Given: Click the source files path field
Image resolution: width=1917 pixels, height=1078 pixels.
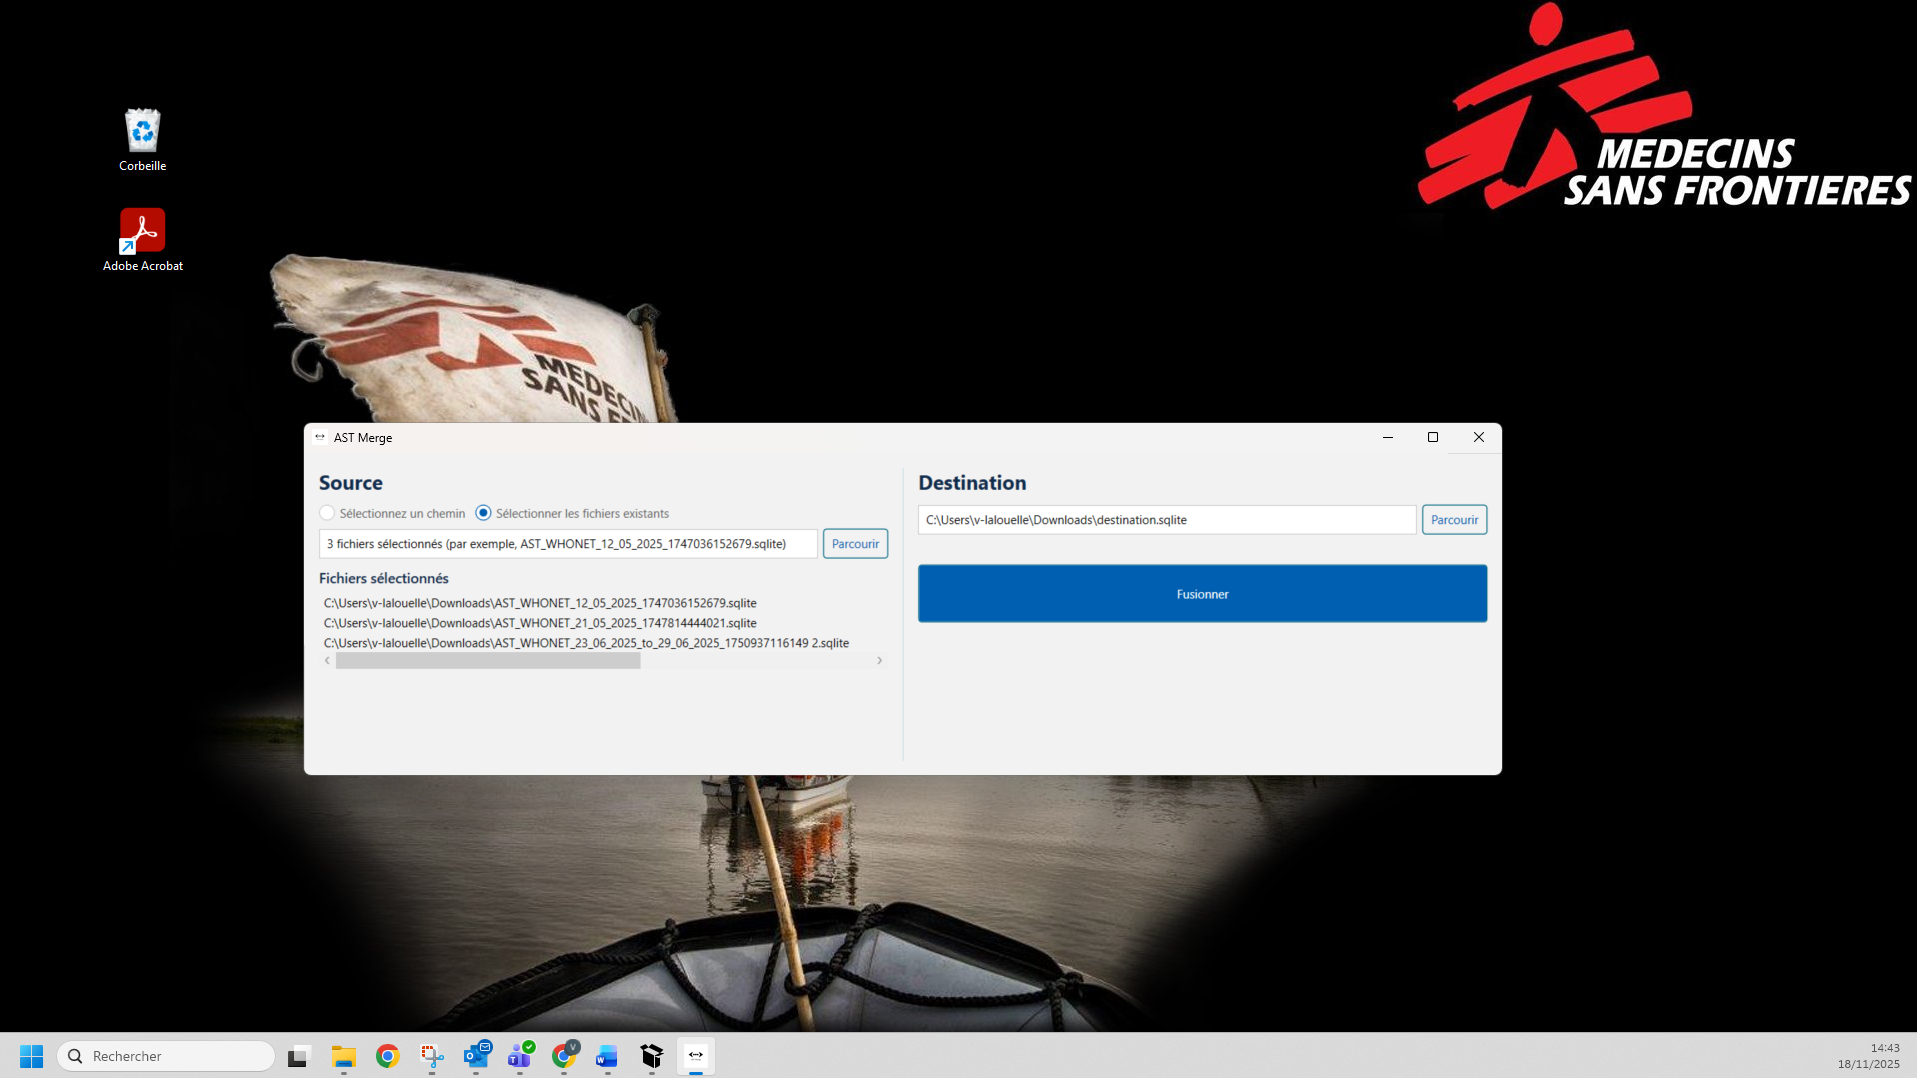Looking at the screenshot, I should pos(568,544).
